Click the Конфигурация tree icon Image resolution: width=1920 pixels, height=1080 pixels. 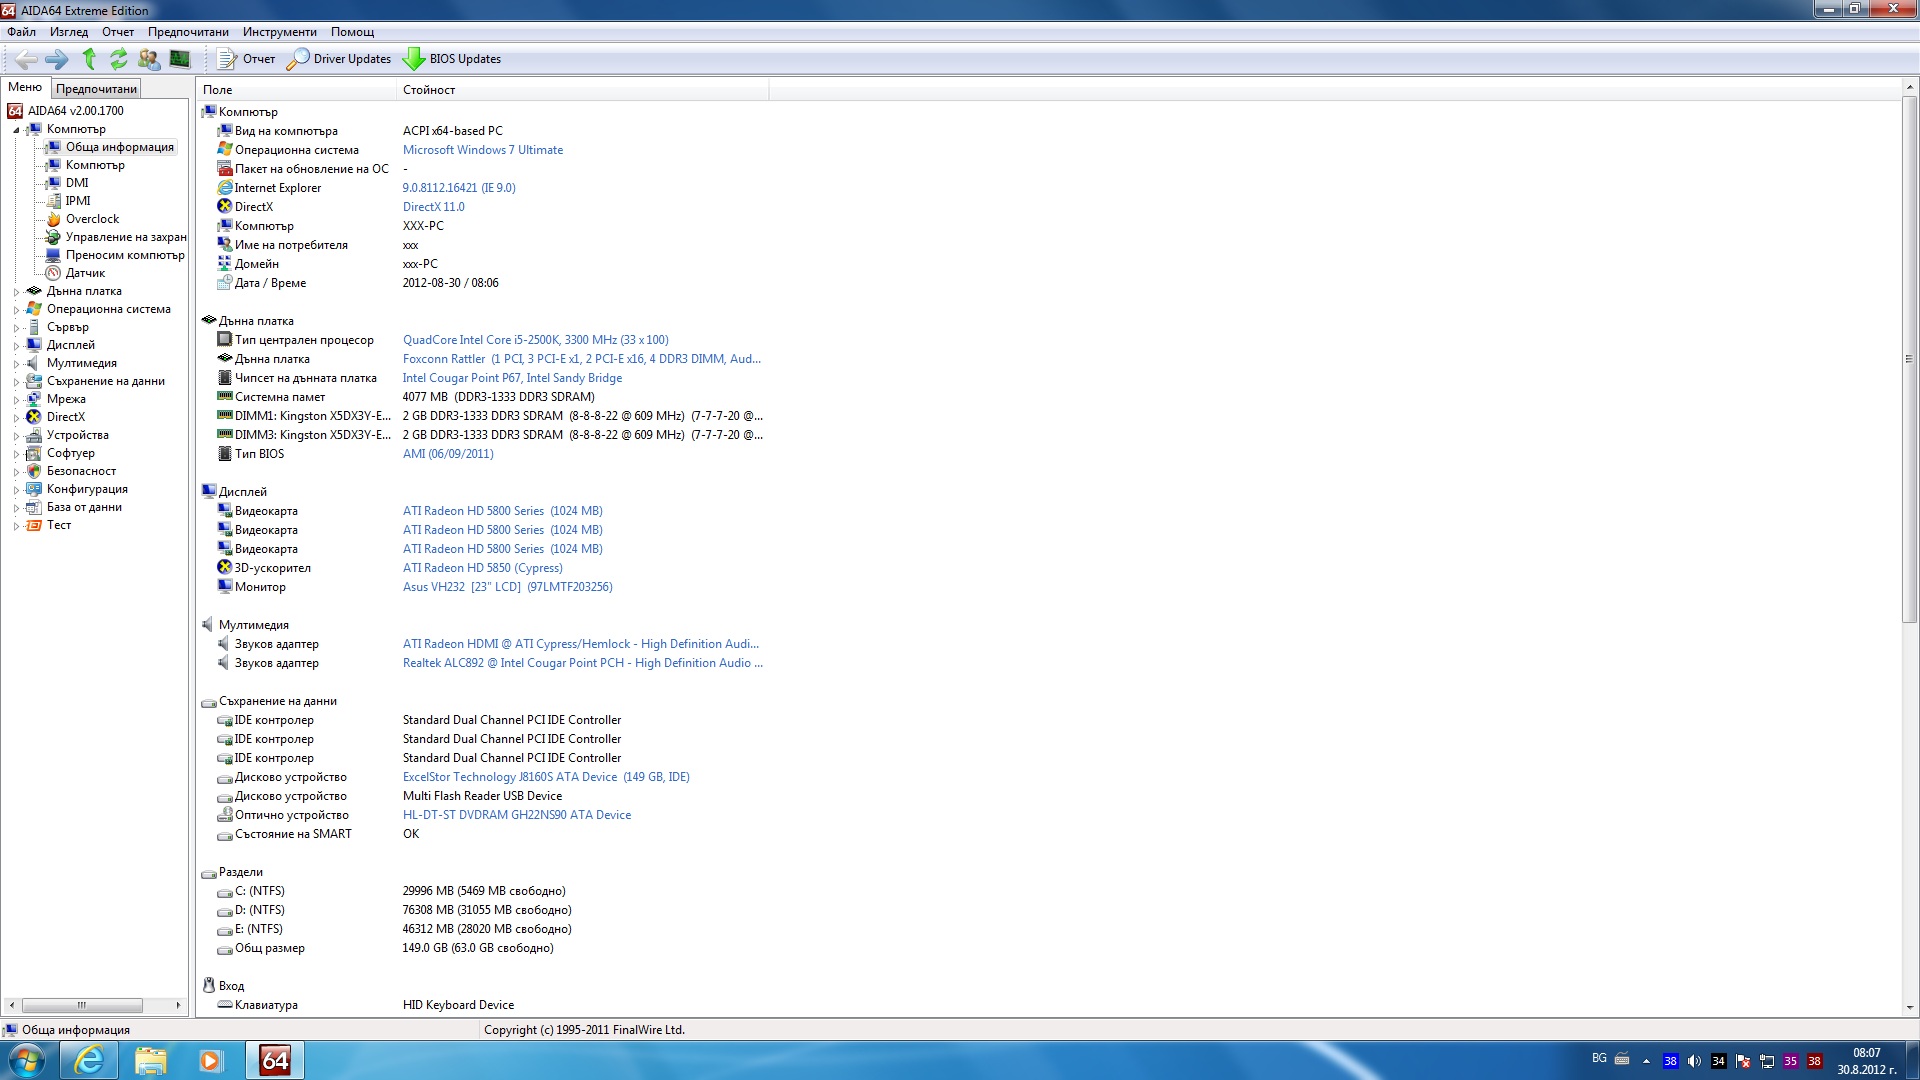[34, 489]
